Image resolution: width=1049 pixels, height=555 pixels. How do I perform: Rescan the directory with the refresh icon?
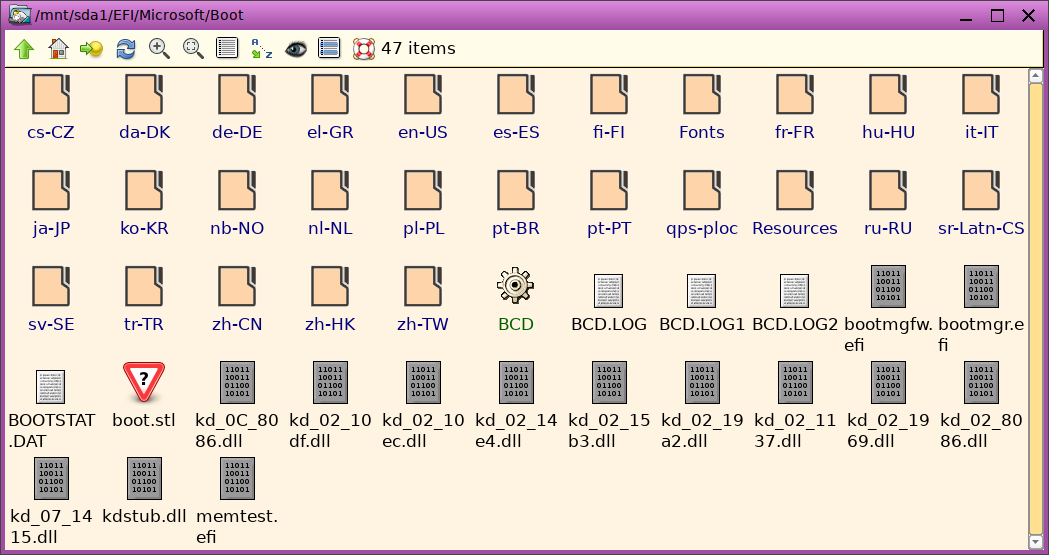[126, 48]
